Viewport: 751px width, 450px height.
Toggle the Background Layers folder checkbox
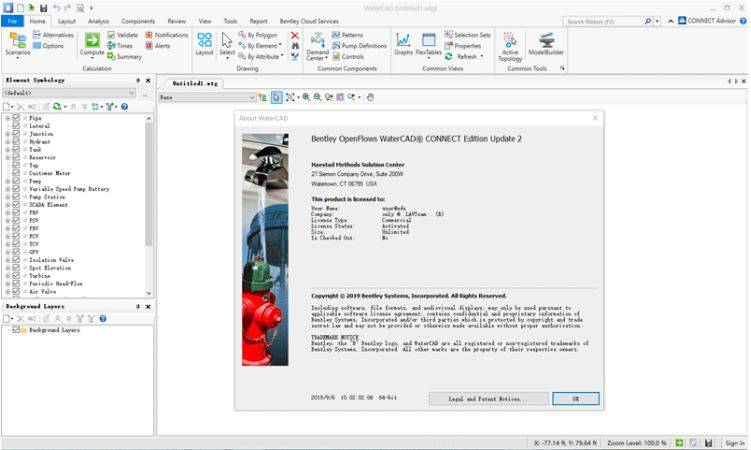pyautogui.click(x=16, y=330)
